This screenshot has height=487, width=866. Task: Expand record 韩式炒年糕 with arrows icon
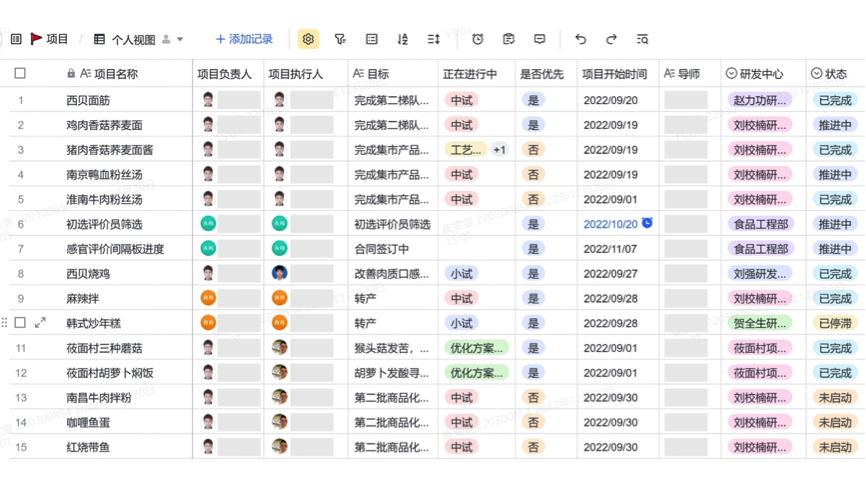coord(40,323)
